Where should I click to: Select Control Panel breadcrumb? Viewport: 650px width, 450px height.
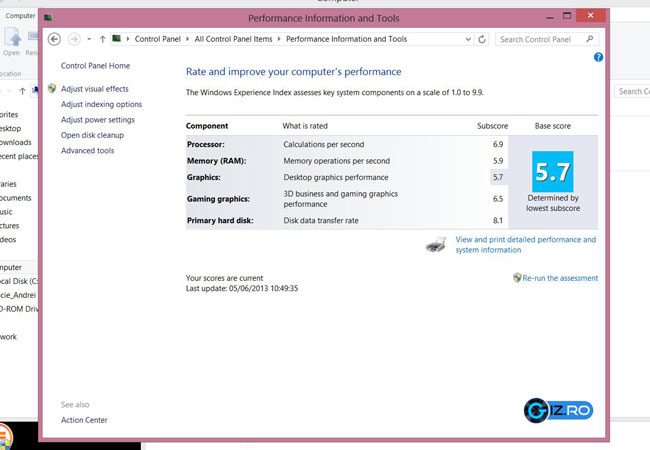pyautogui.click(x=158, y=39)
